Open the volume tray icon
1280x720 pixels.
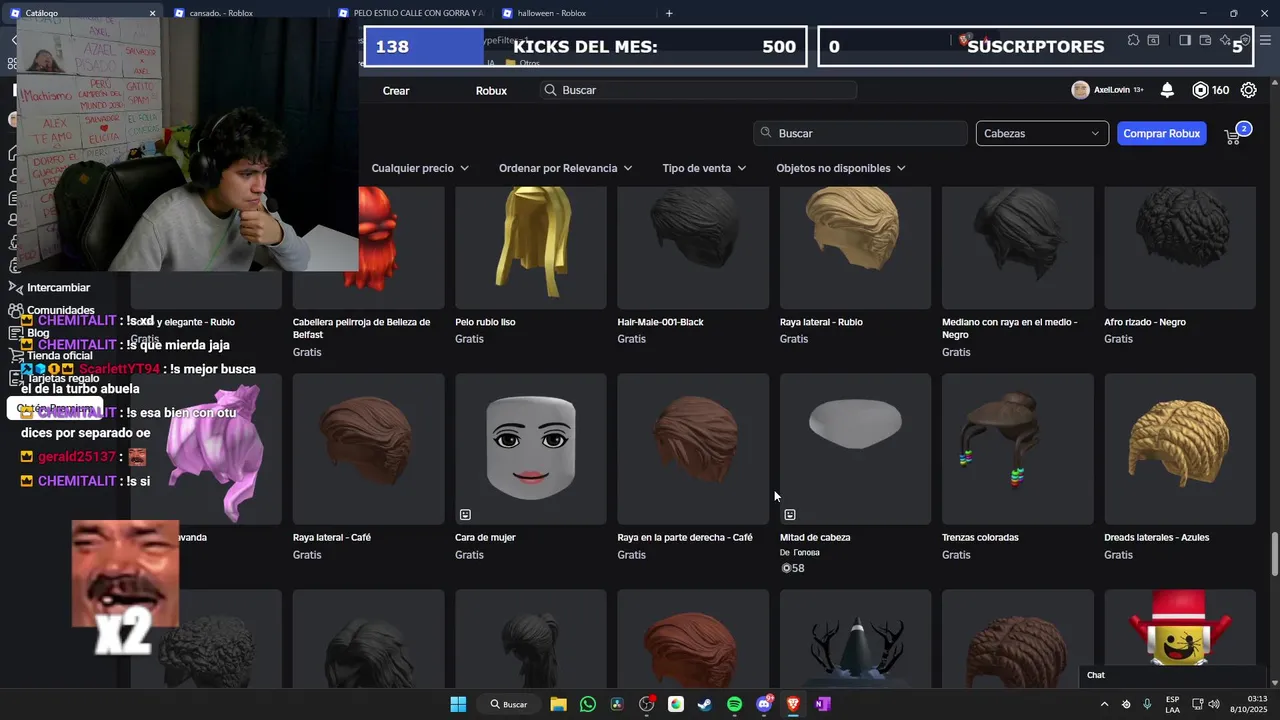(x=1213, y=704)
